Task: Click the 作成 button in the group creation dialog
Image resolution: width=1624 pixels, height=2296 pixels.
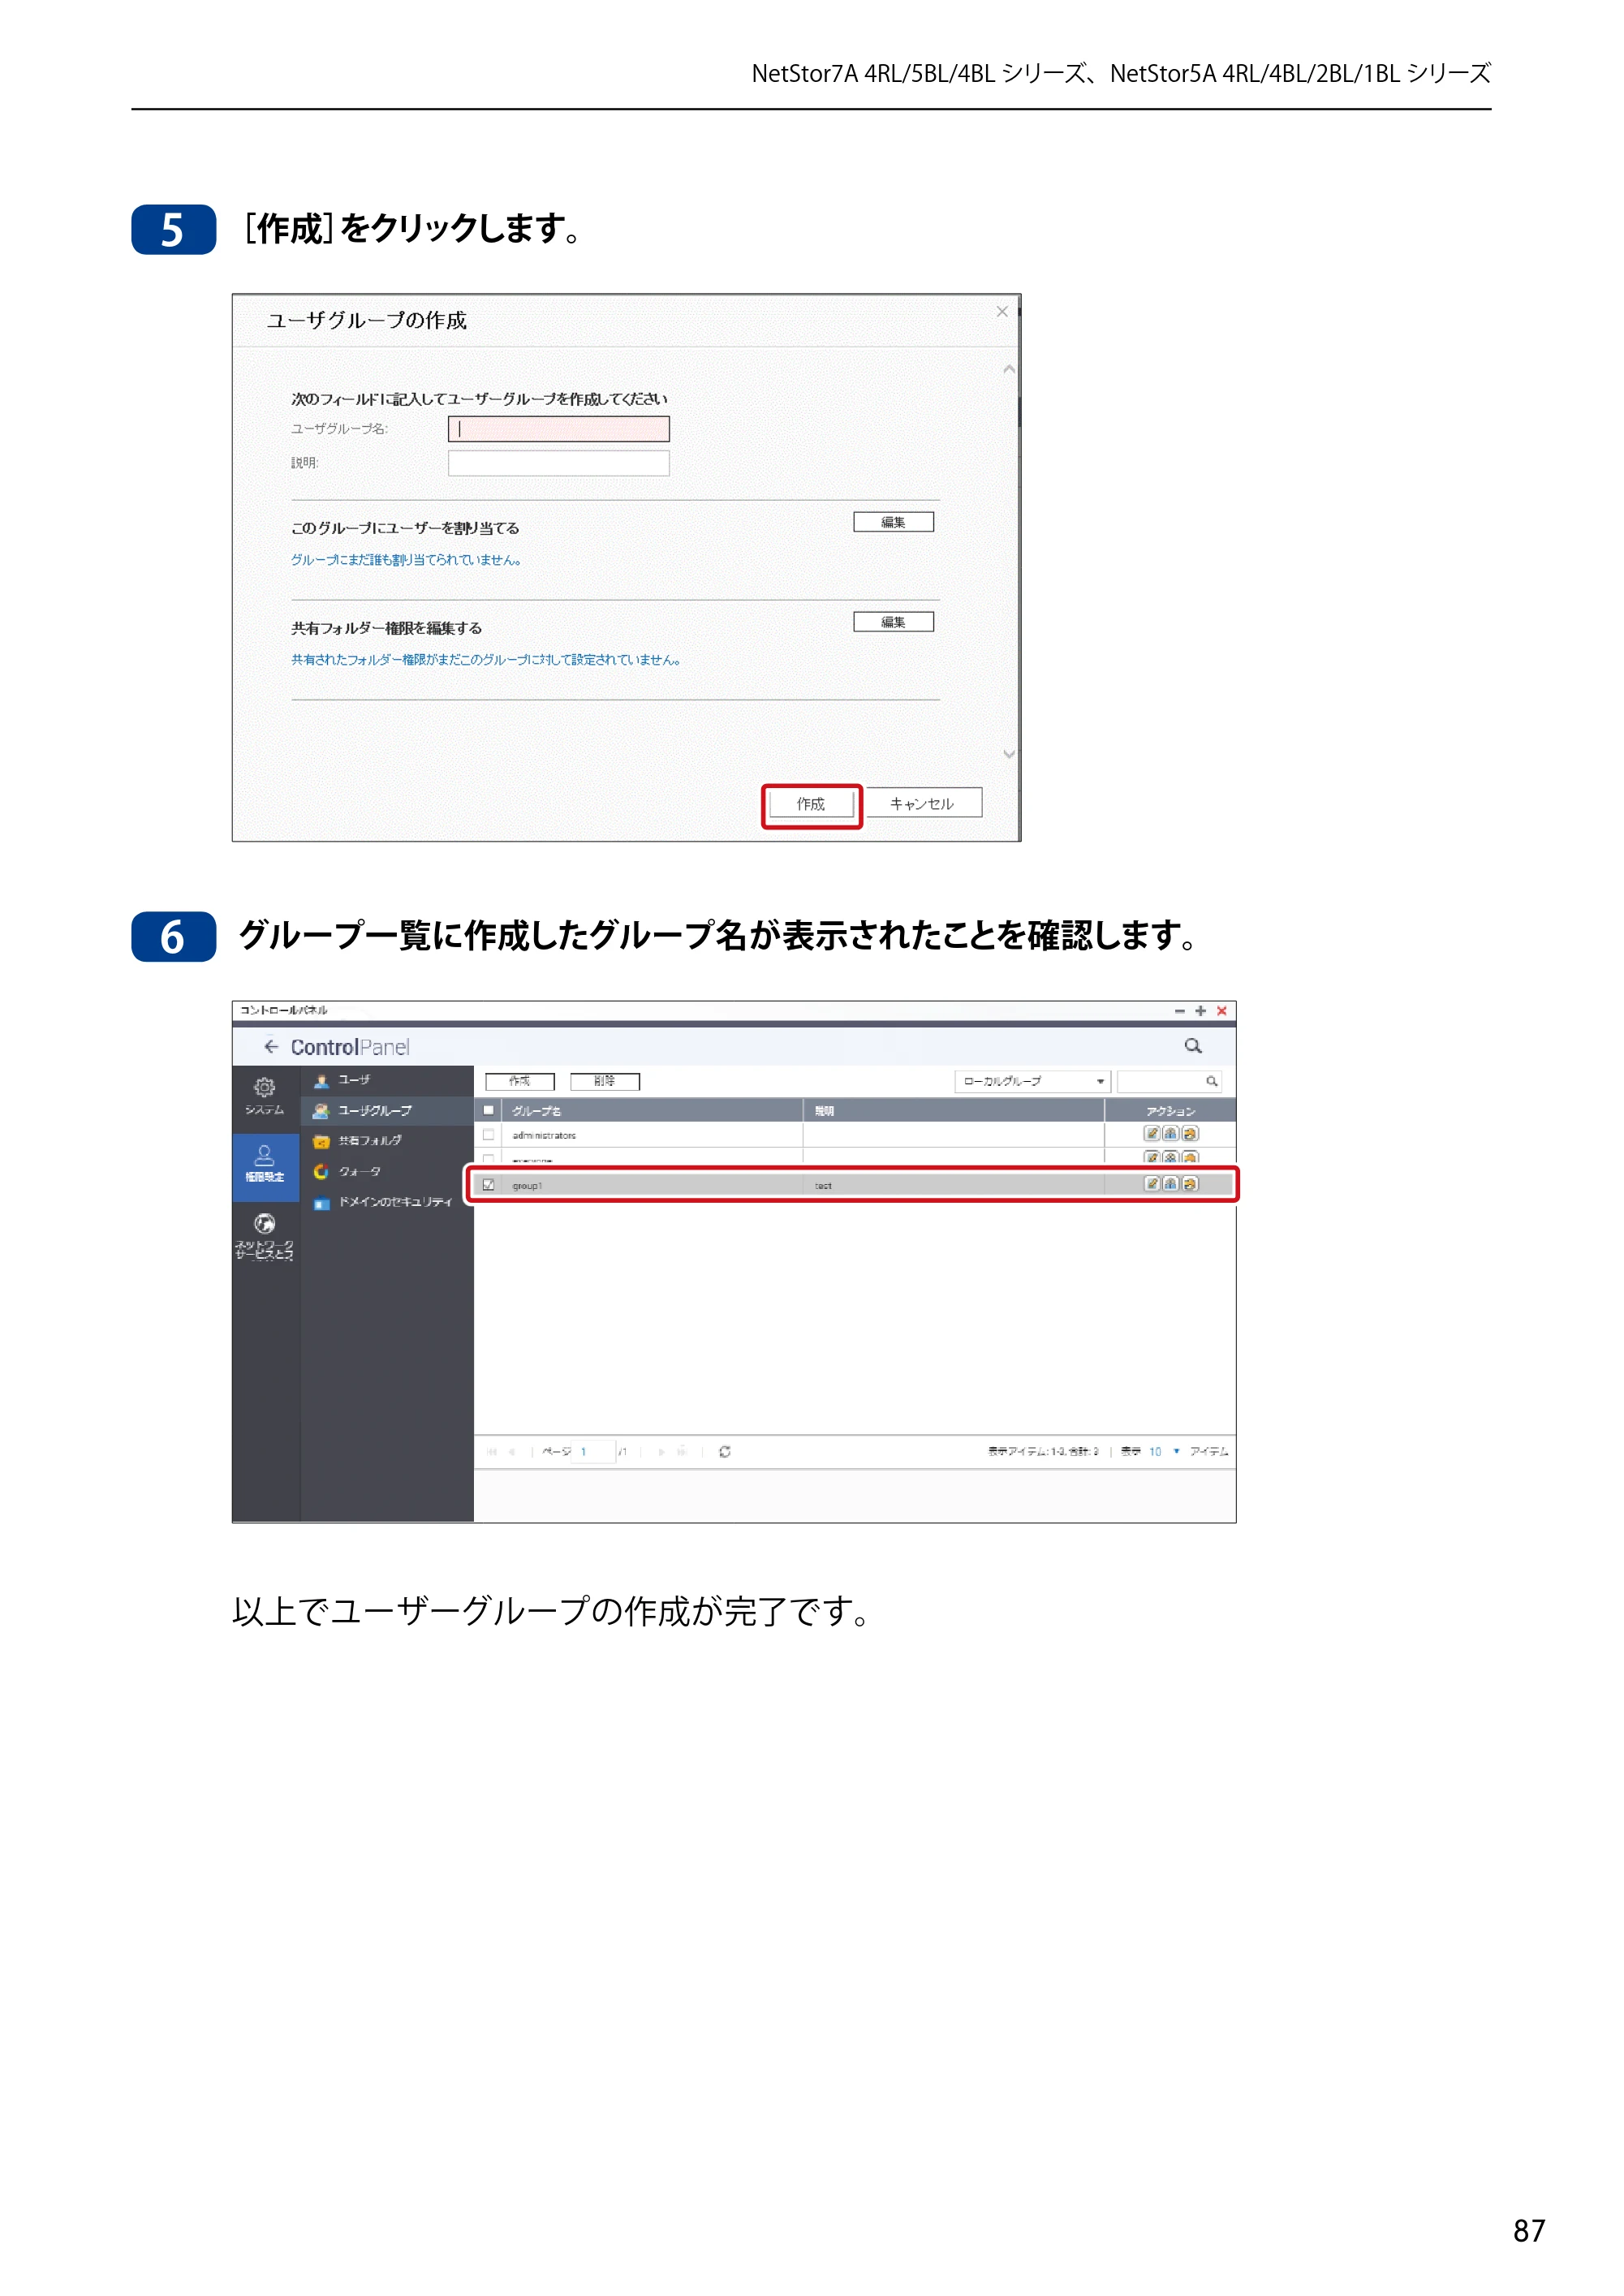Action: point(811,804)
